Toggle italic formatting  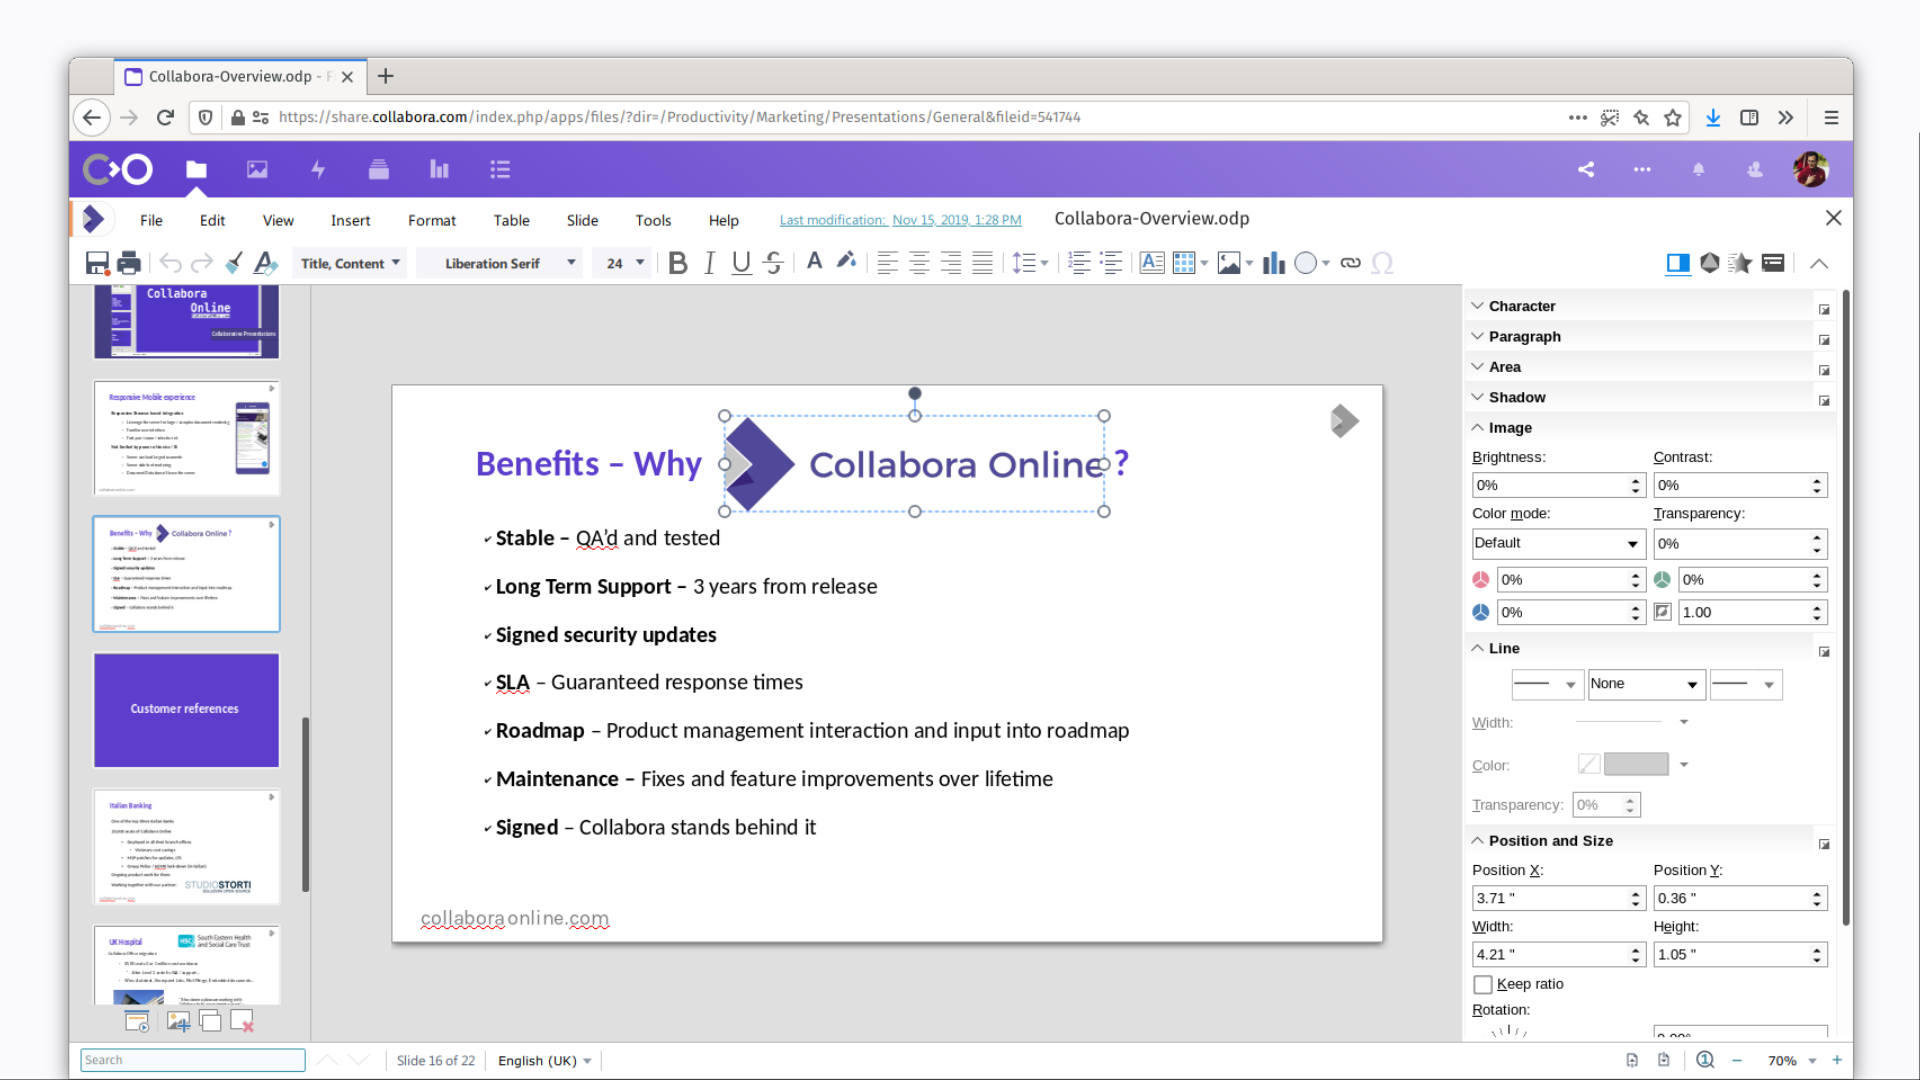coord(709,263)
